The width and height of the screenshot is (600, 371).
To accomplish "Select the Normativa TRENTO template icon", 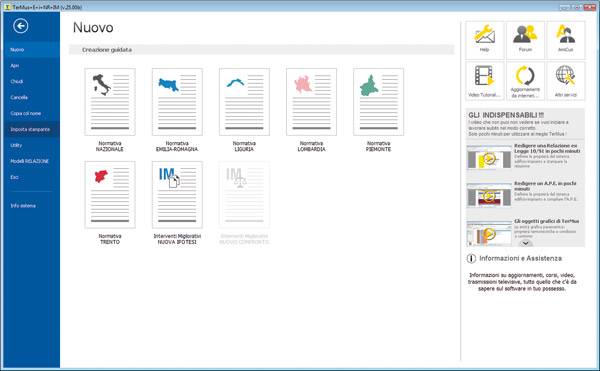I will tap(110, 195).
